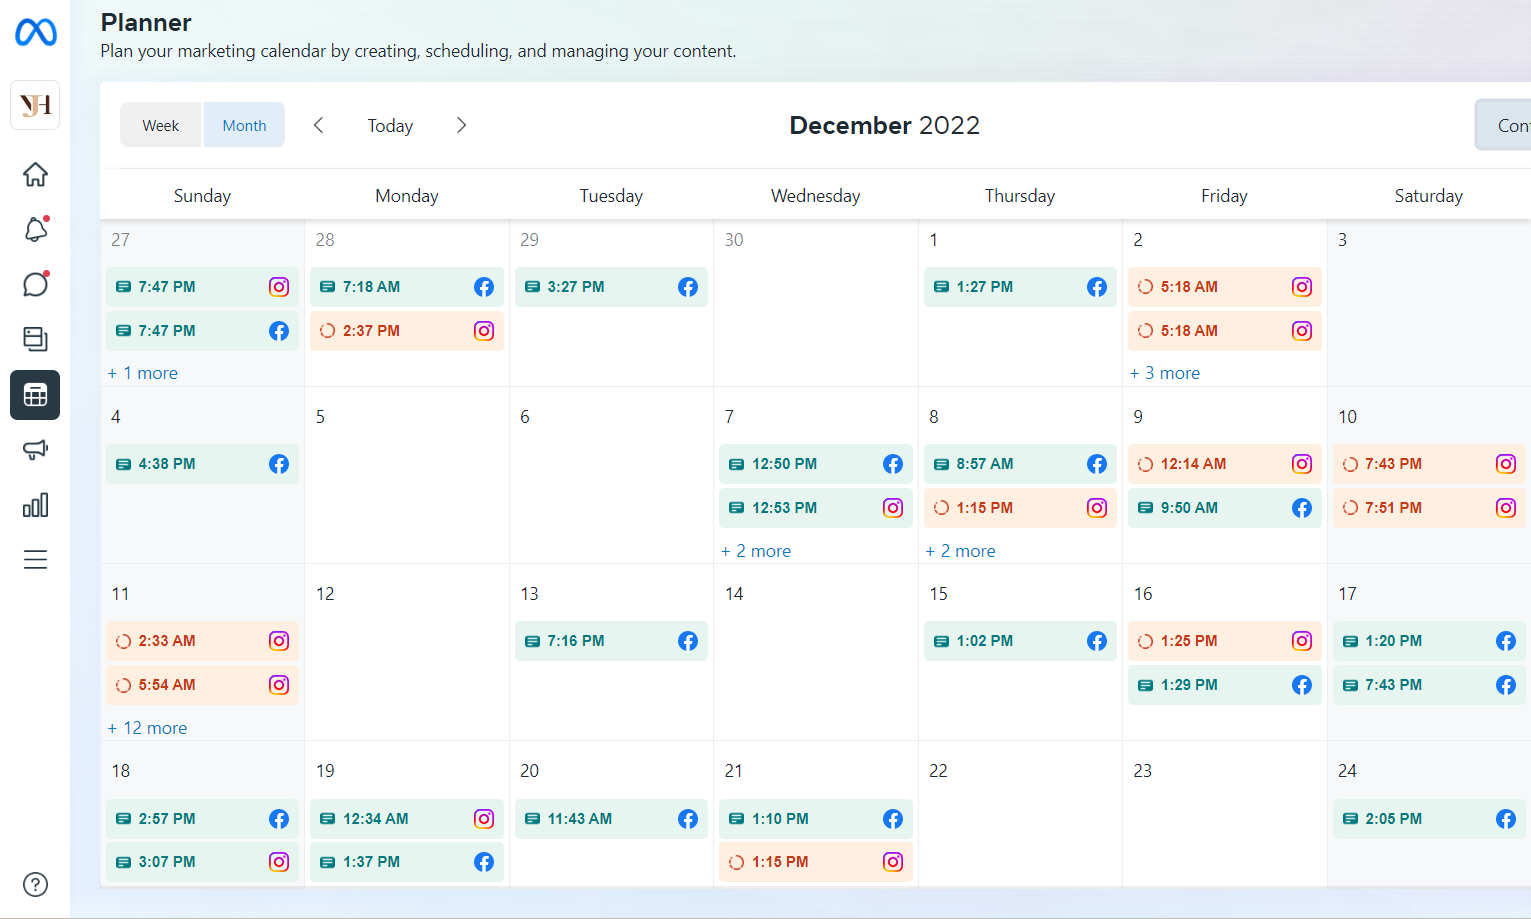Click the YH page profile thumbnail

tap(35, 105)
